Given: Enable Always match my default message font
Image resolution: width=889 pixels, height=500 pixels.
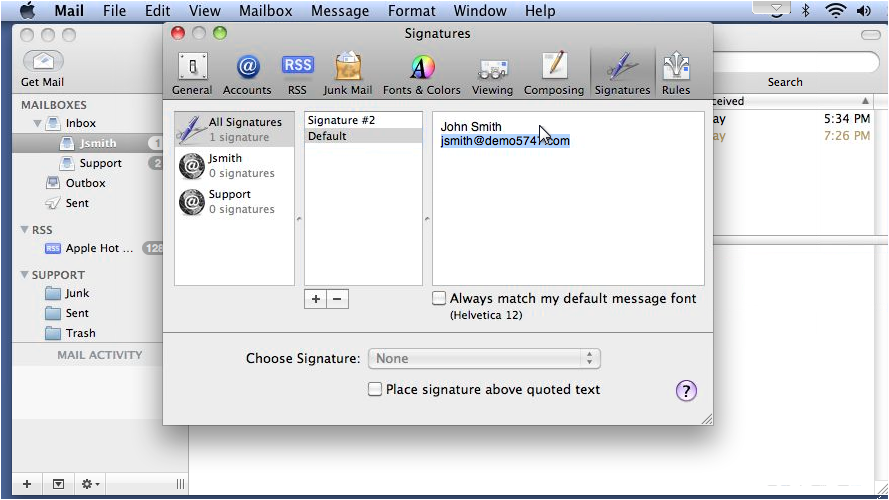Looking at the screenshot, I should 439,298.
